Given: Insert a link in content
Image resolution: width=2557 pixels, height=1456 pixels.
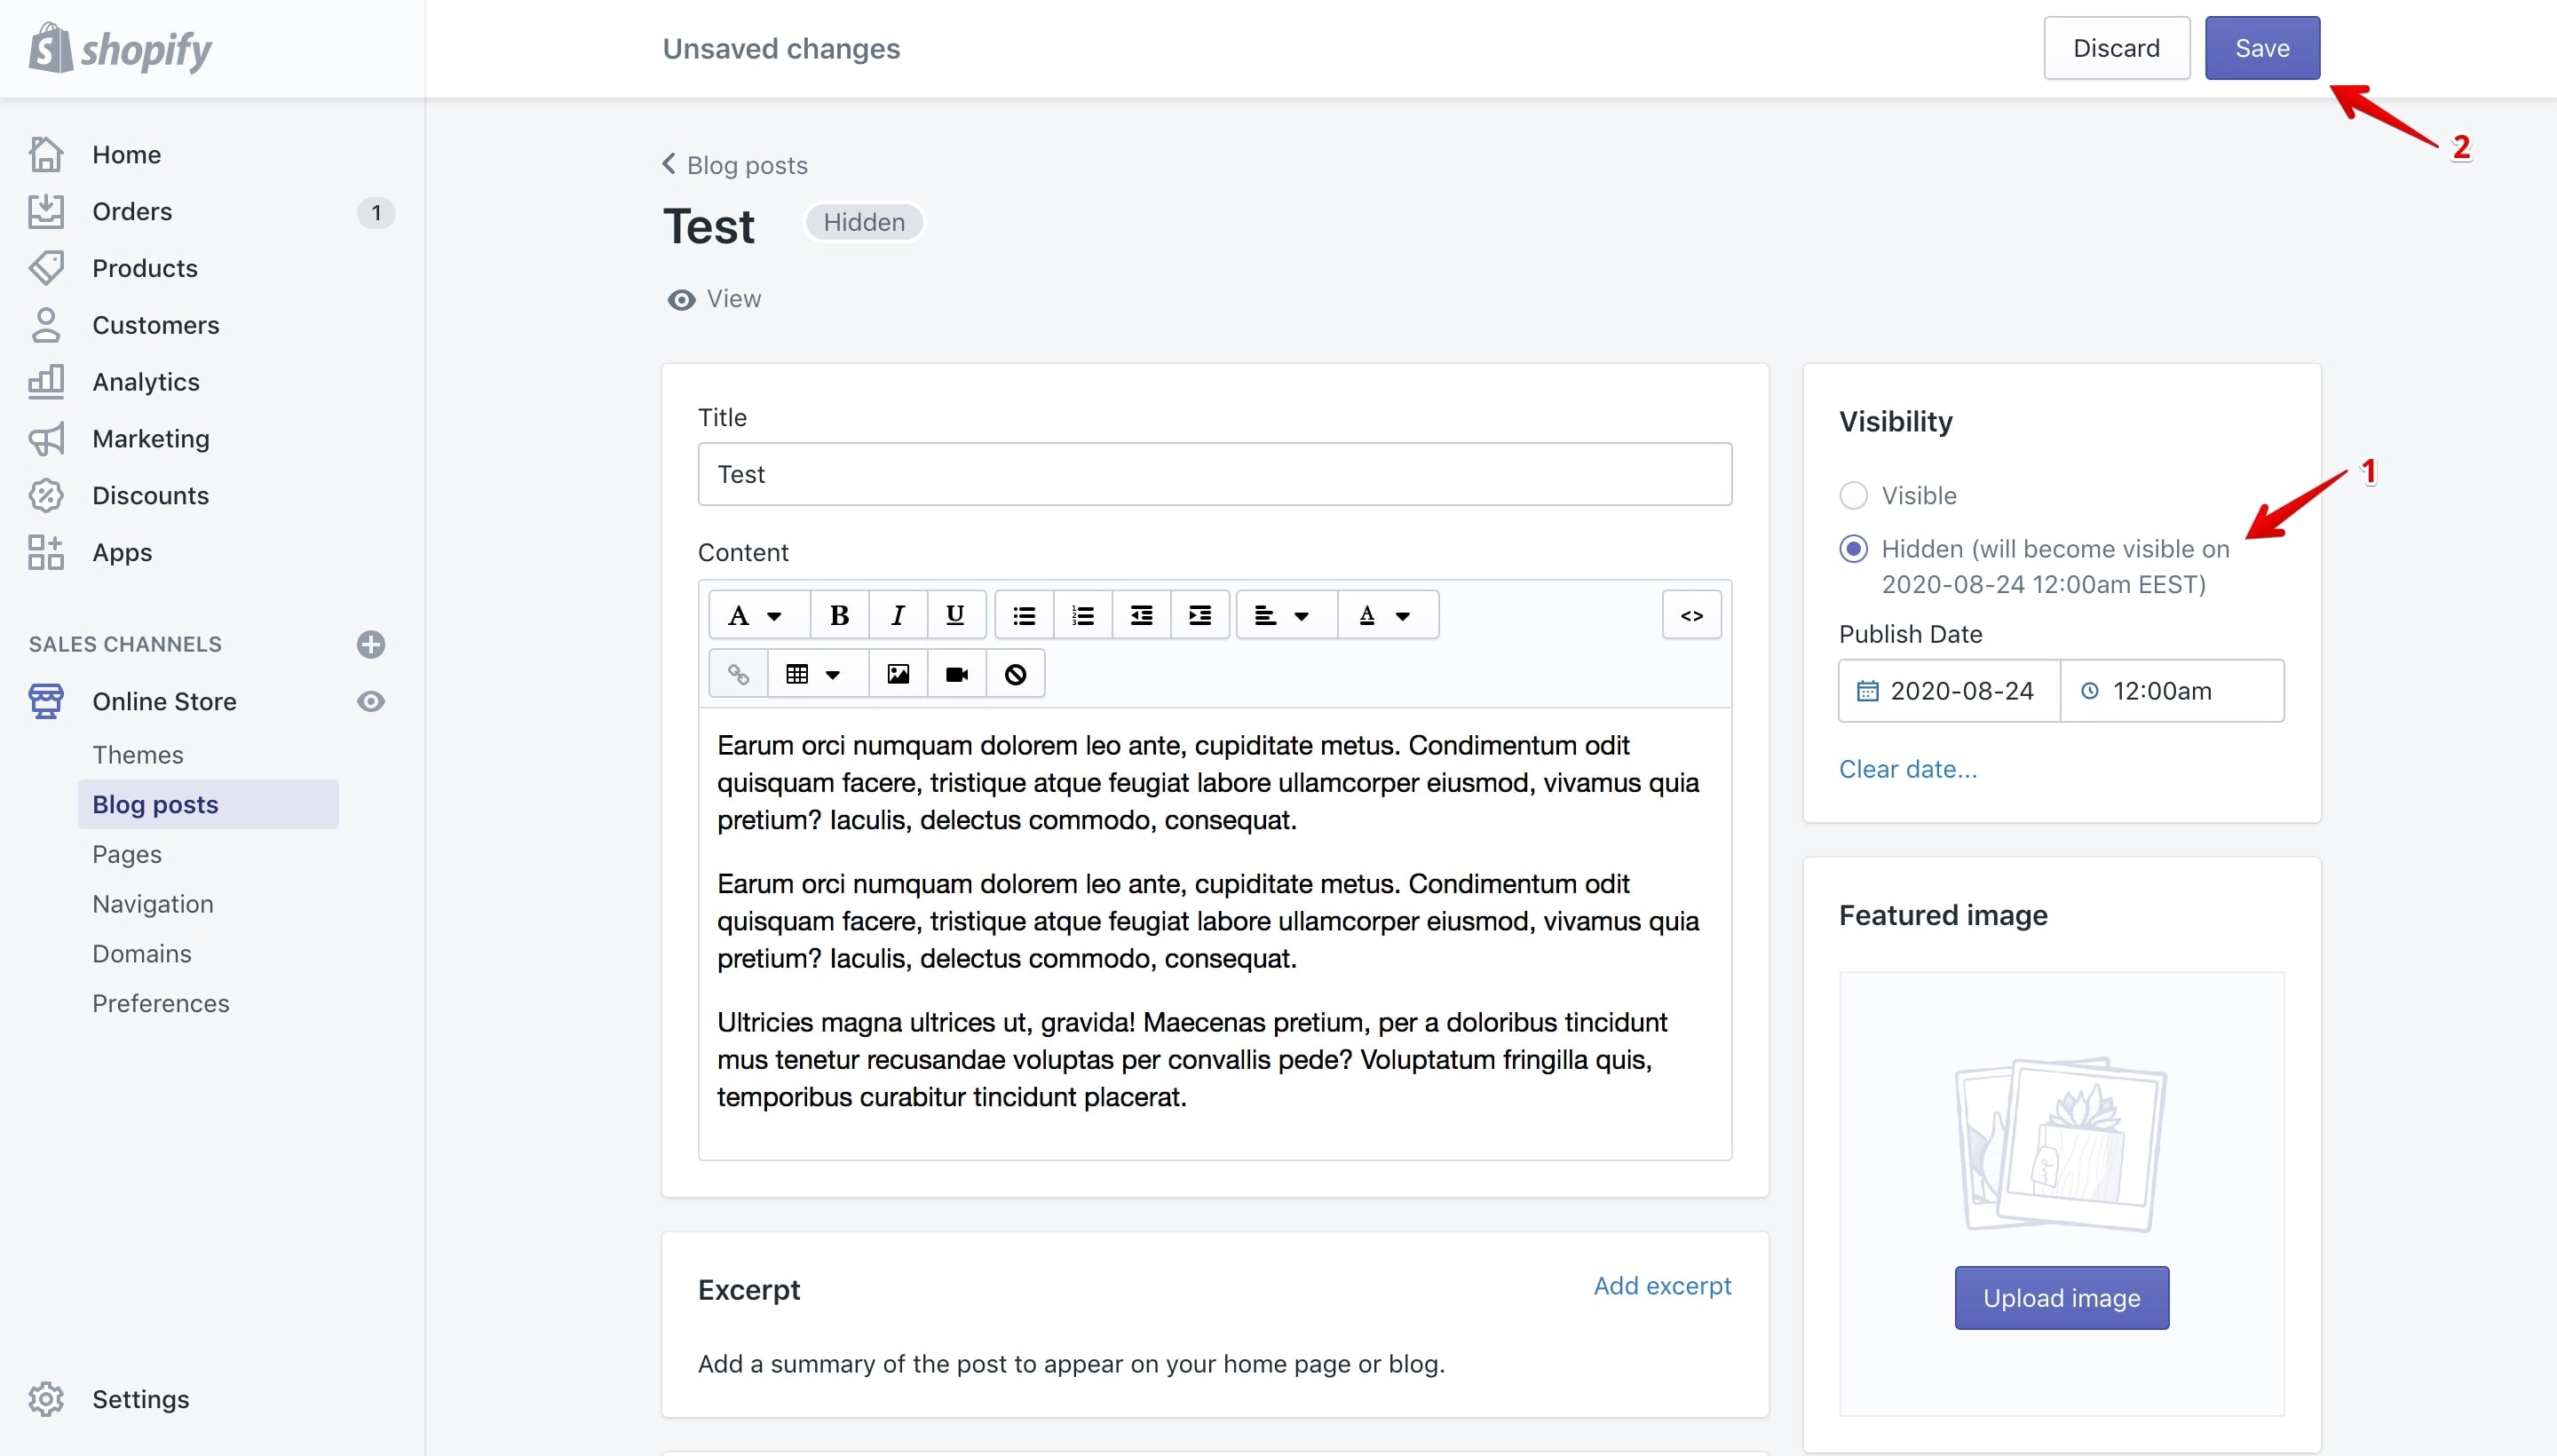Looking at the screenshot, I should (738, 674).
